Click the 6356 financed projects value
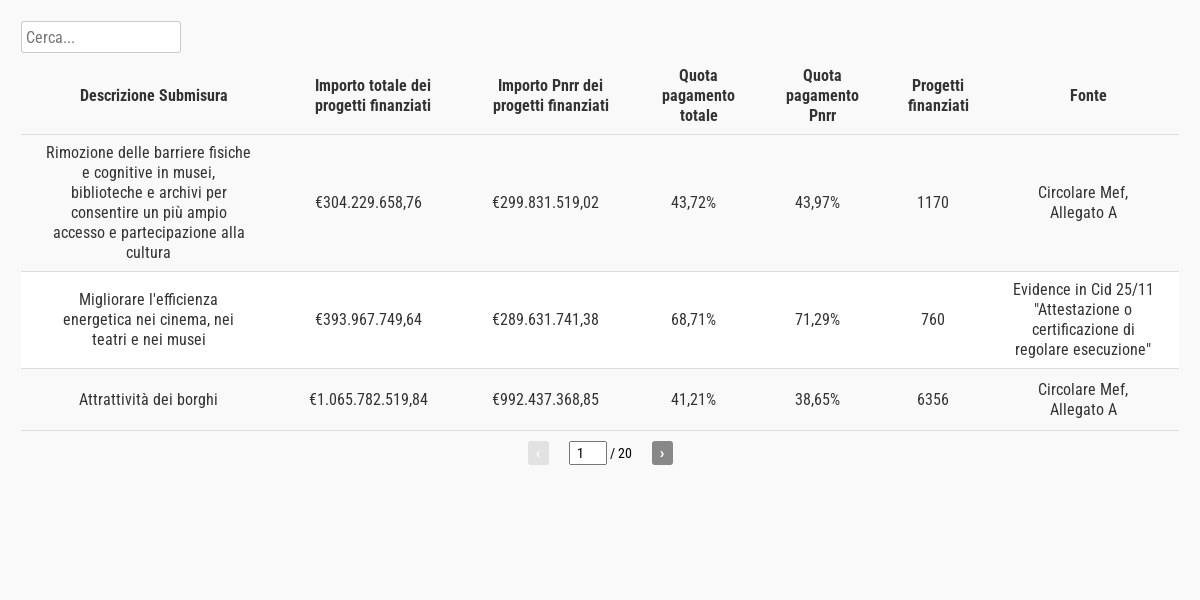 (x=933, y=400)
